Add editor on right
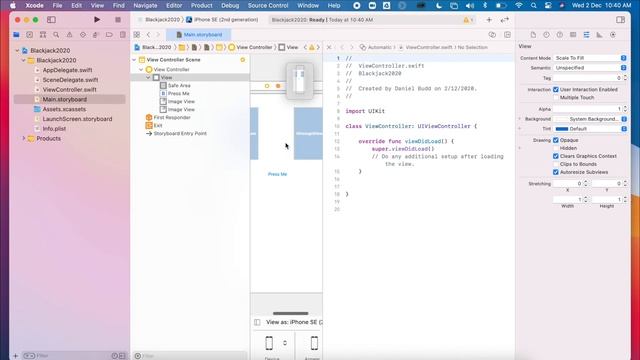640x360 pixels. pos(507,35)
